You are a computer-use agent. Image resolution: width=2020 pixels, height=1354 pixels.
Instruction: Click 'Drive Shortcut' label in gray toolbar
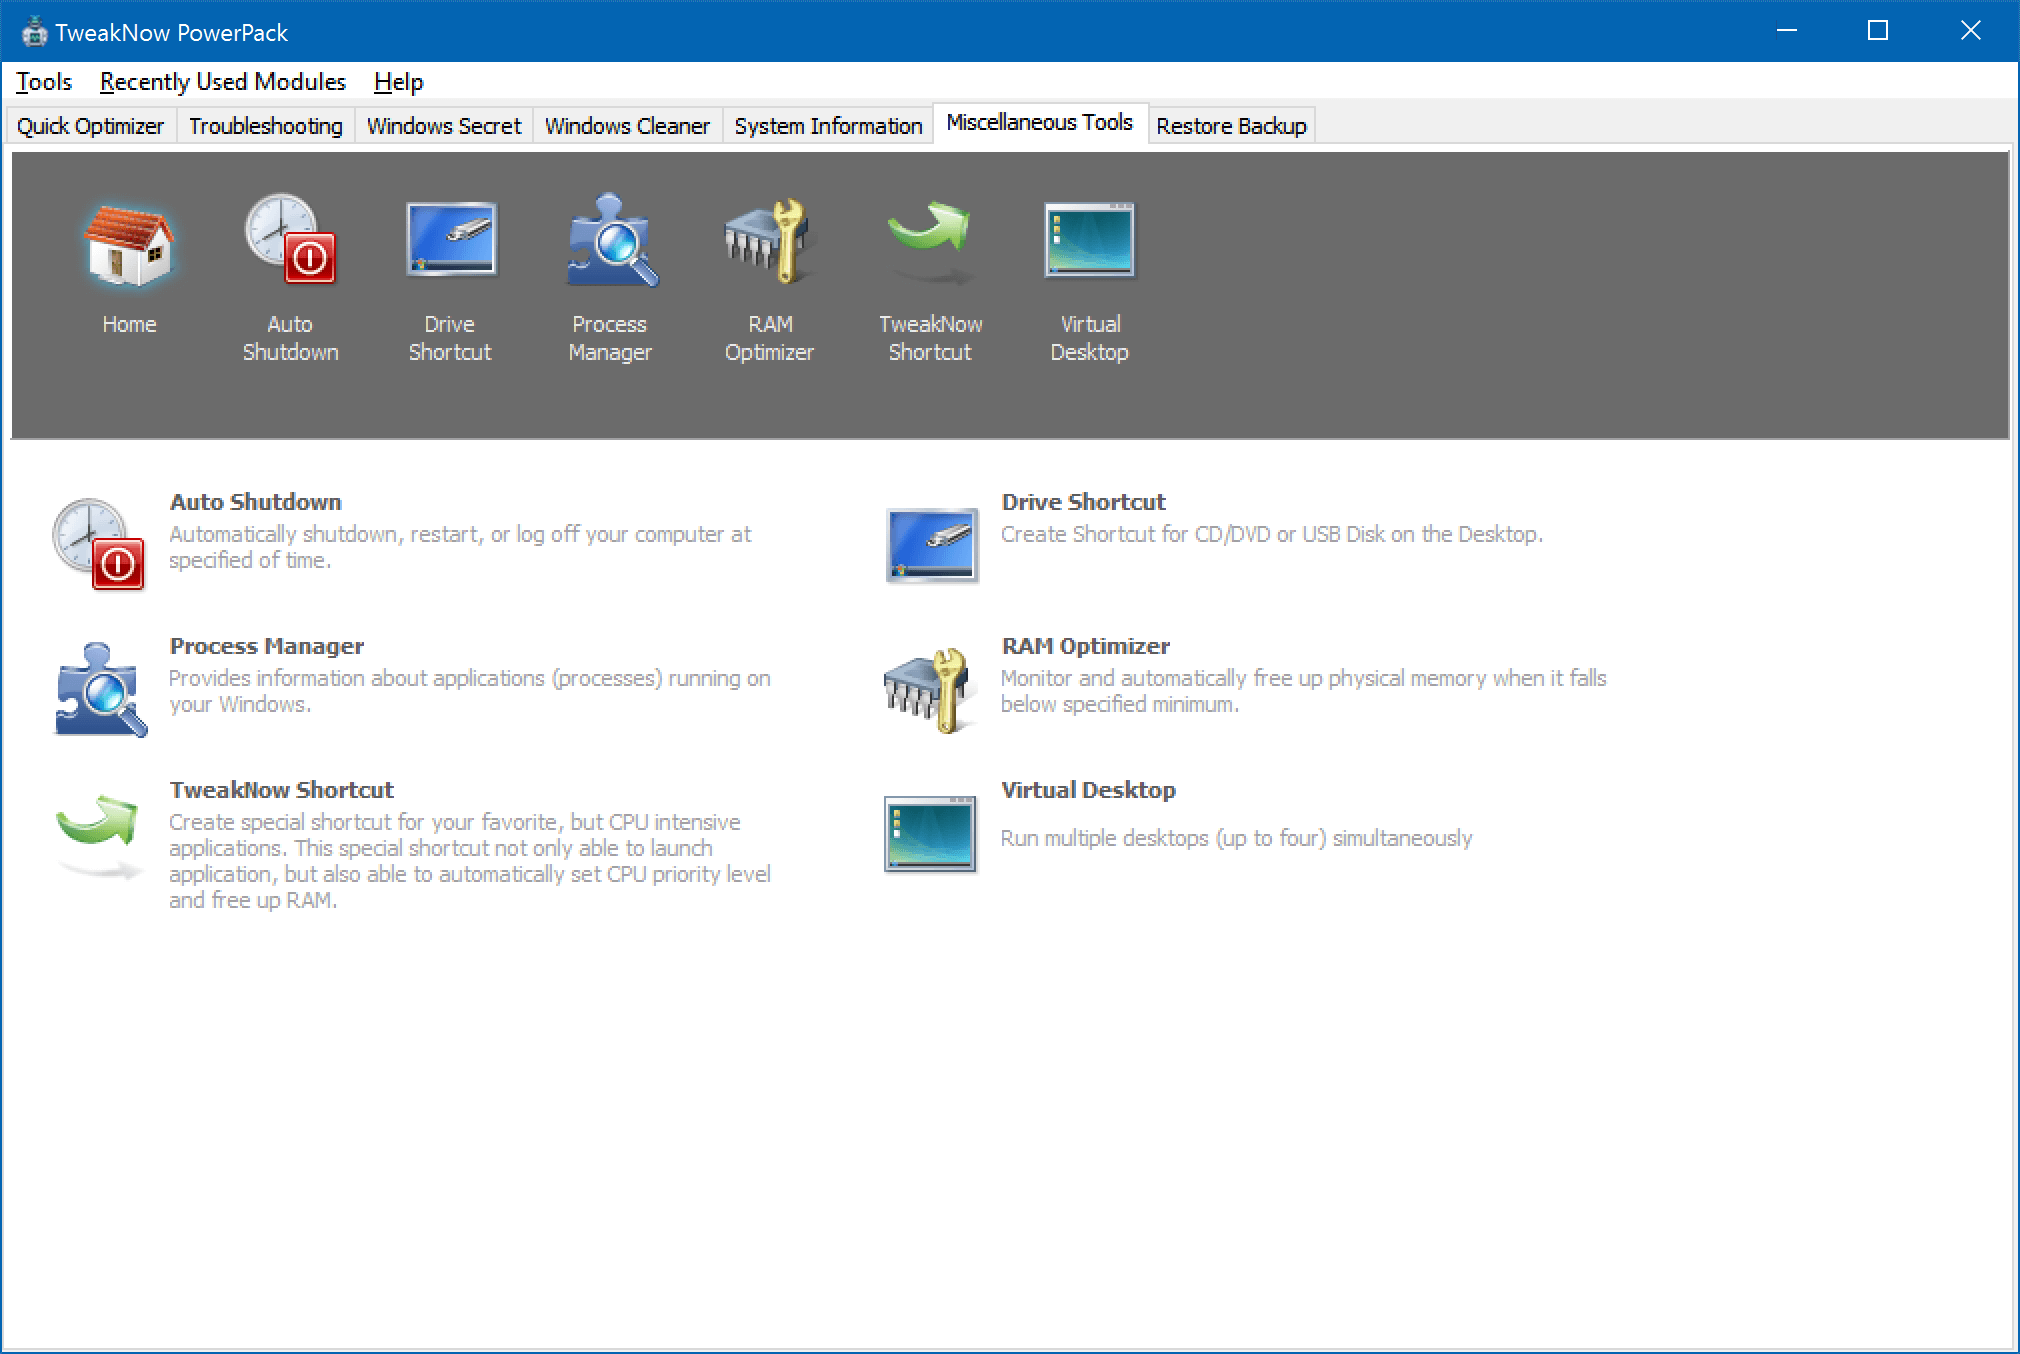click(x=450, y=338)
